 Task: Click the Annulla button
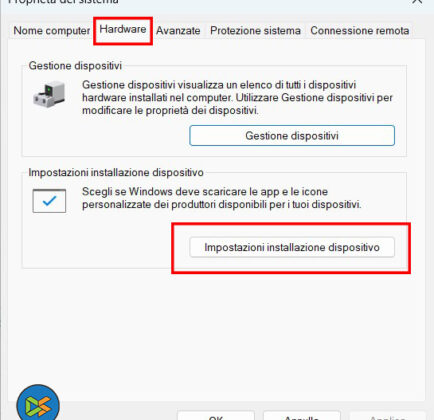tap(302, 416)
